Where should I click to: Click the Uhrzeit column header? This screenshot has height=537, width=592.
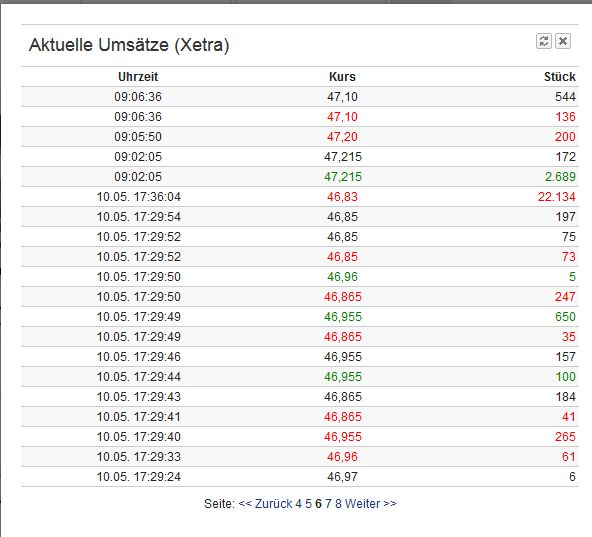point(138,77)
